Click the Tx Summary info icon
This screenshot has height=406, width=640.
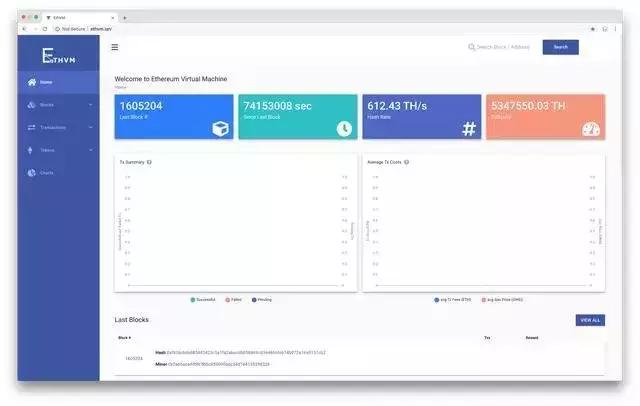coord(149,162)
